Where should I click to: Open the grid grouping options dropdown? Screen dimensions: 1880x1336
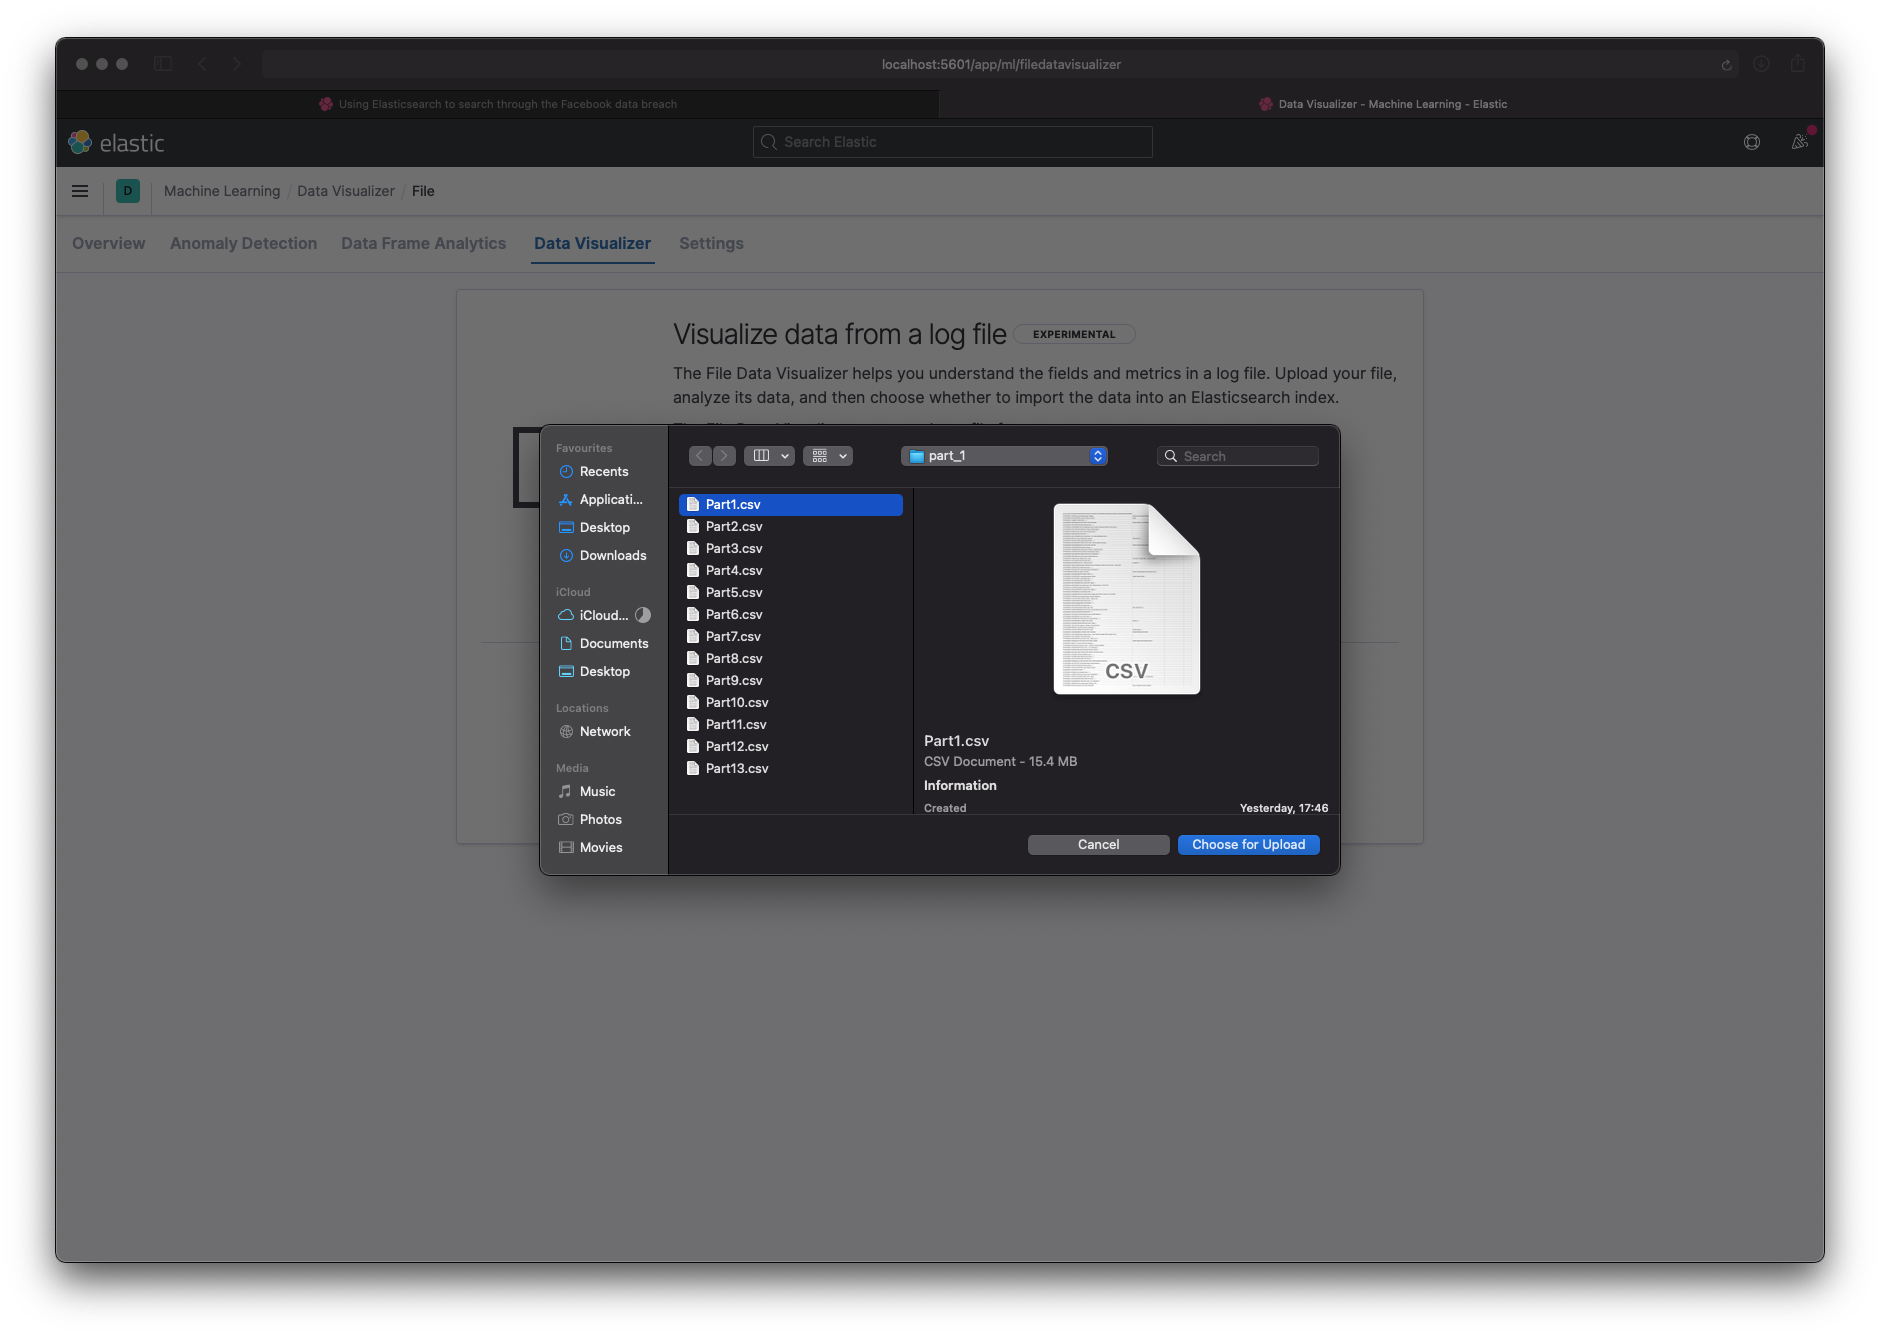click(828, 456)
